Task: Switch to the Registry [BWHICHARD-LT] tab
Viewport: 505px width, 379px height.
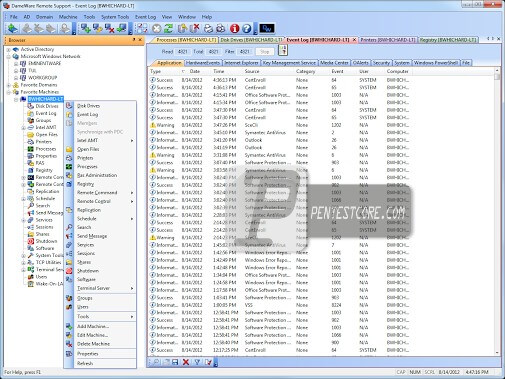Action: coord(448,40)
